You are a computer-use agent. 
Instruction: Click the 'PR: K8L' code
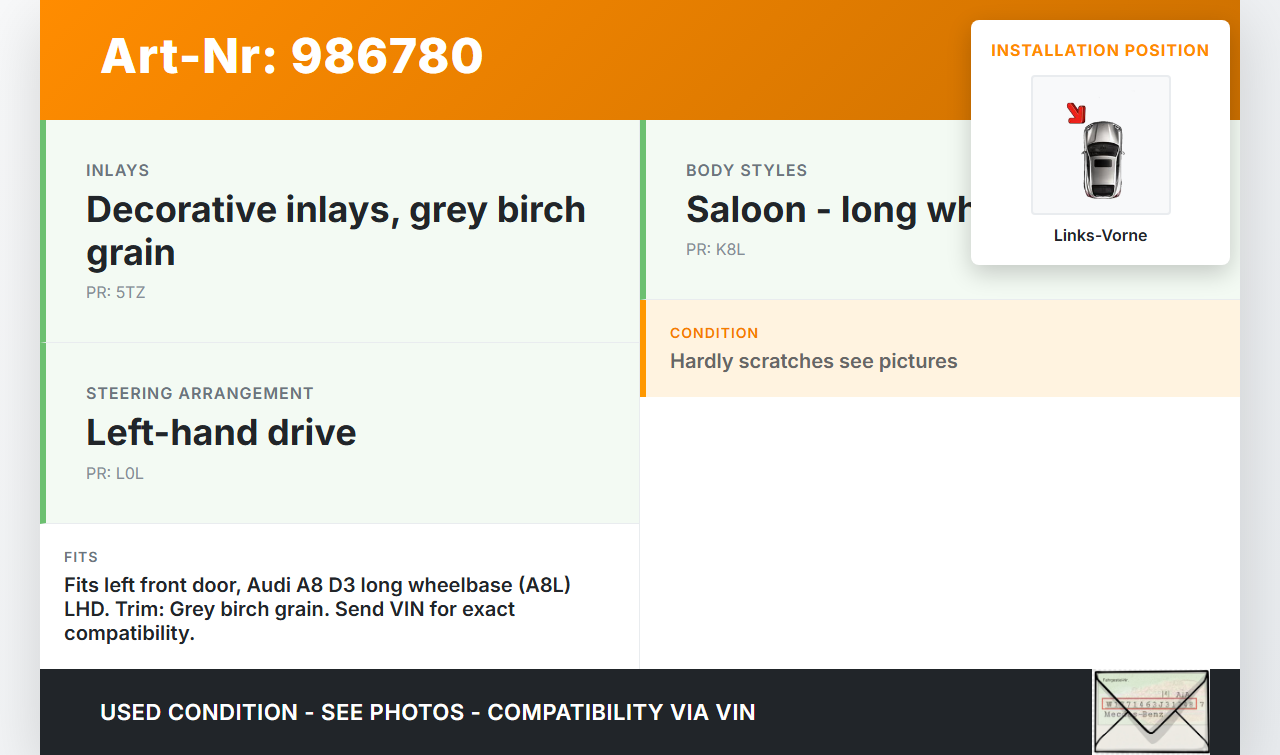tap(715, 250)
